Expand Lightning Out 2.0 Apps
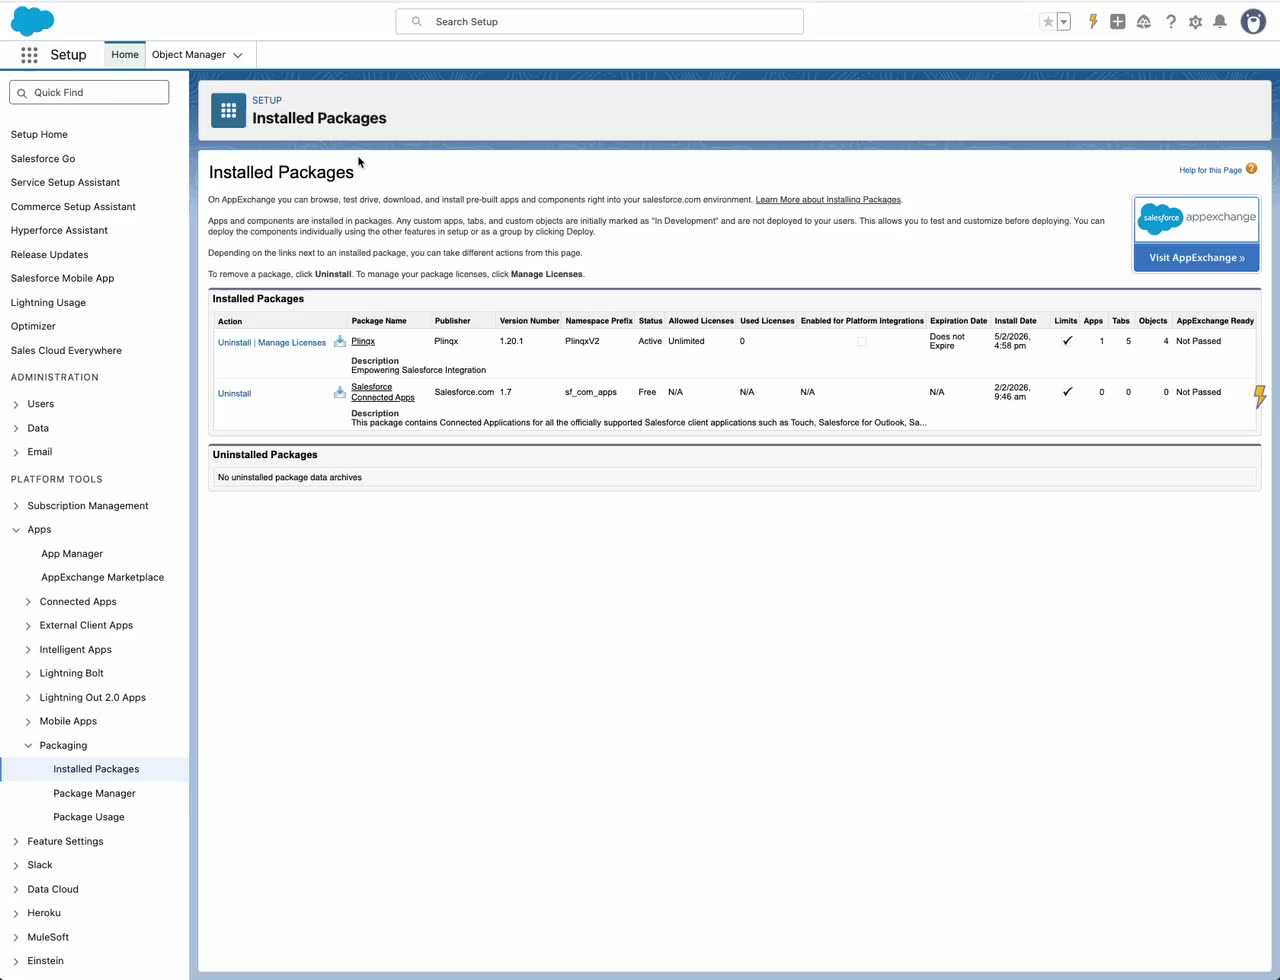 click(28, 698)
